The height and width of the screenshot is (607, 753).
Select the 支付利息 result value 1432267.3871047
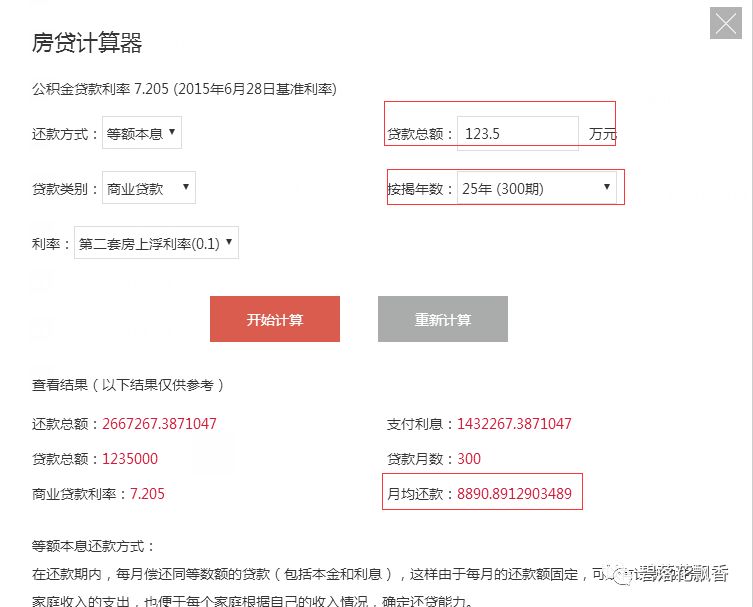[514, 424]
